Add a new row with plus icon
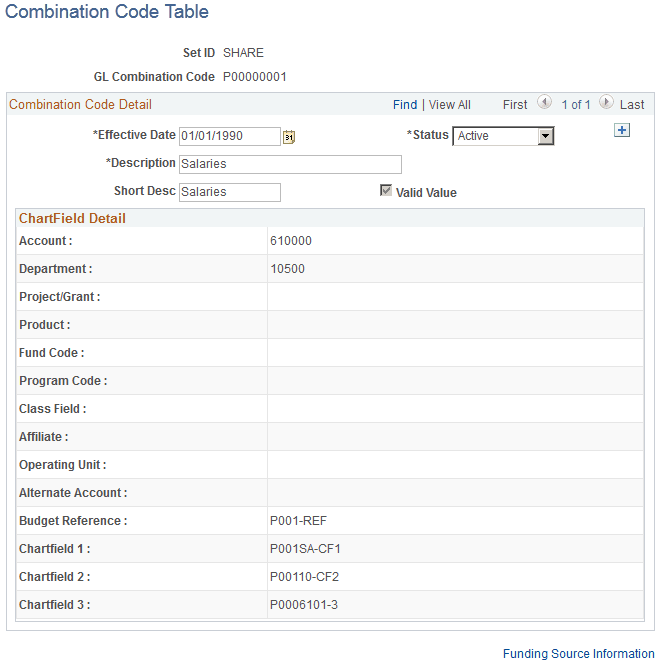 click(x=621, y=130)
